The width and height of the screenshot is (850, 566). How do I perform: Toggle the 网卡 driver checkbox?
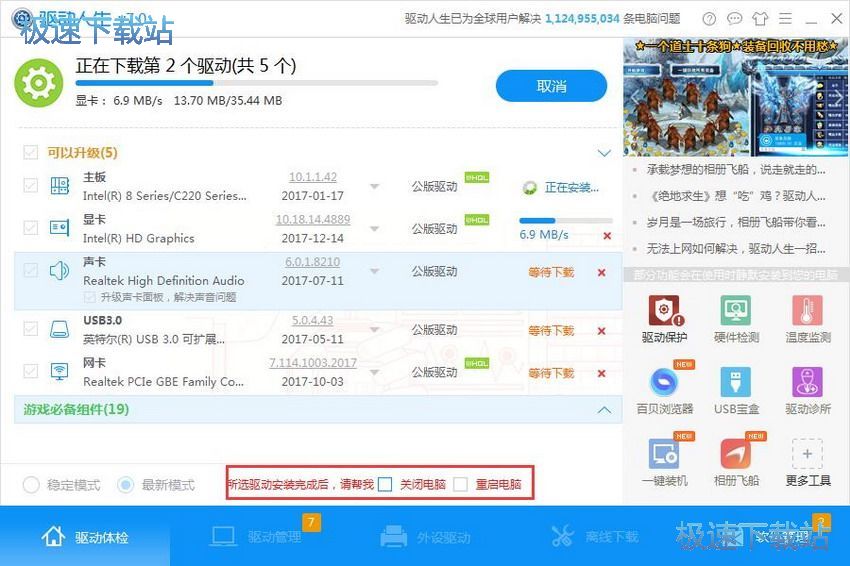(30, 372)
